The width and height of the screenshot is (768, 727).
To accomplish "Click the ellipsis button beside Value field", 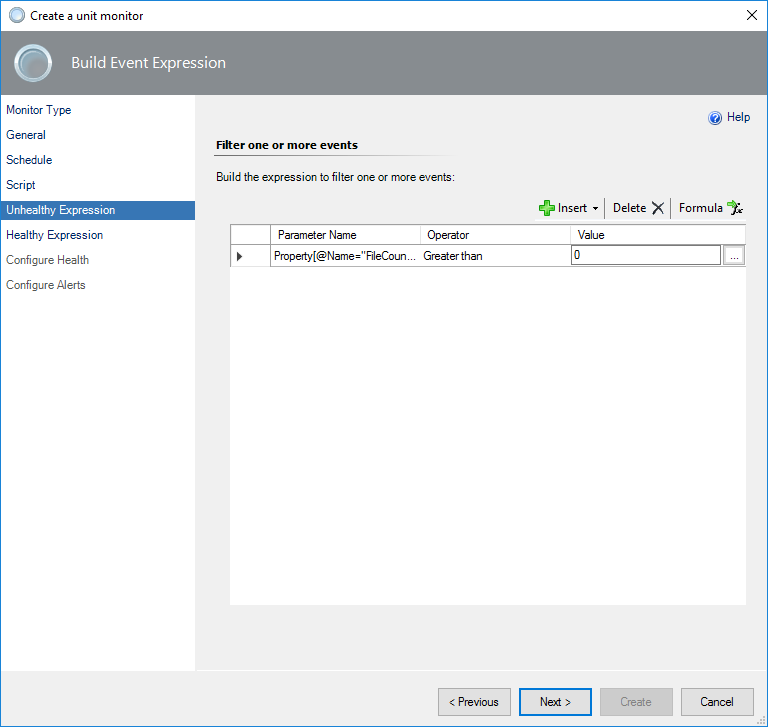I will [734, 256].
